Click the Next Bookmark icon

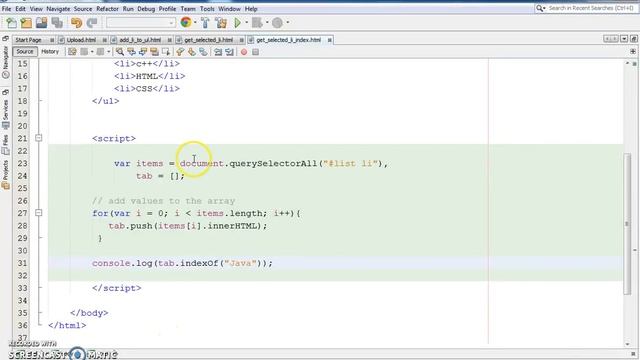pos(191,52)
